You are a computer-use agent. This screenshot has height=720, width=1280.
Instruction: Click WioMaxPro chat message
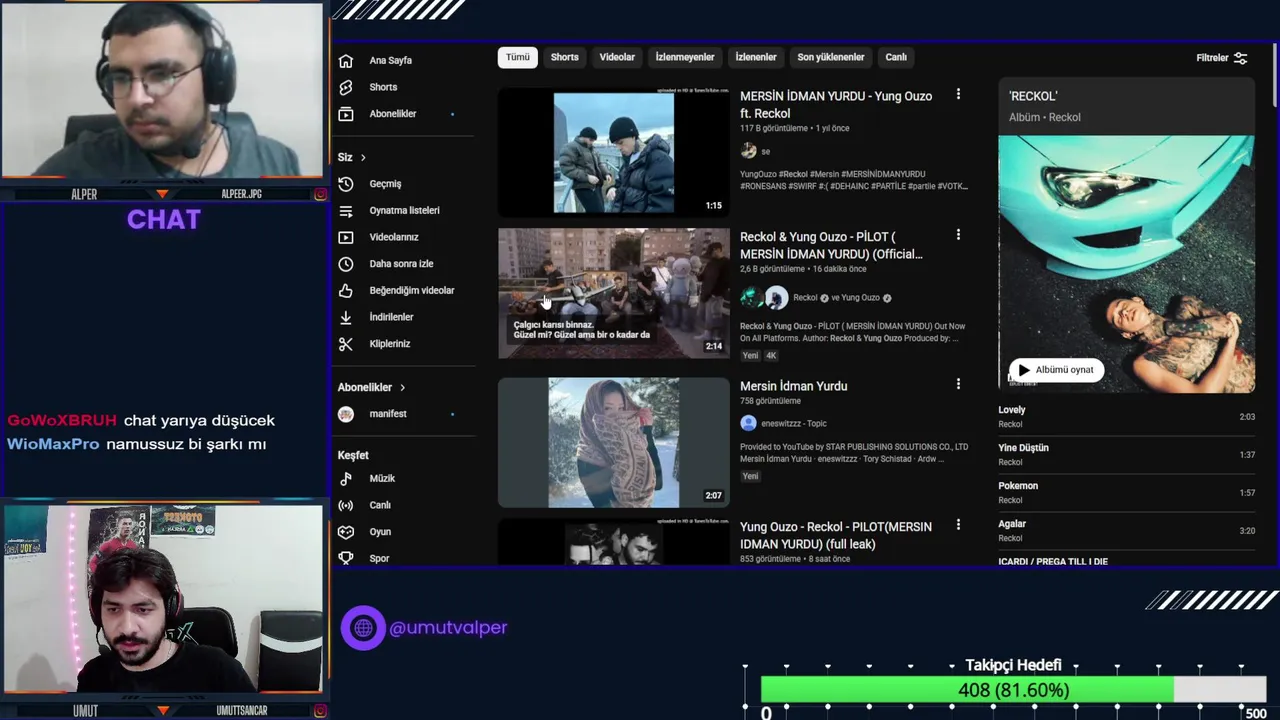point(137,444)
